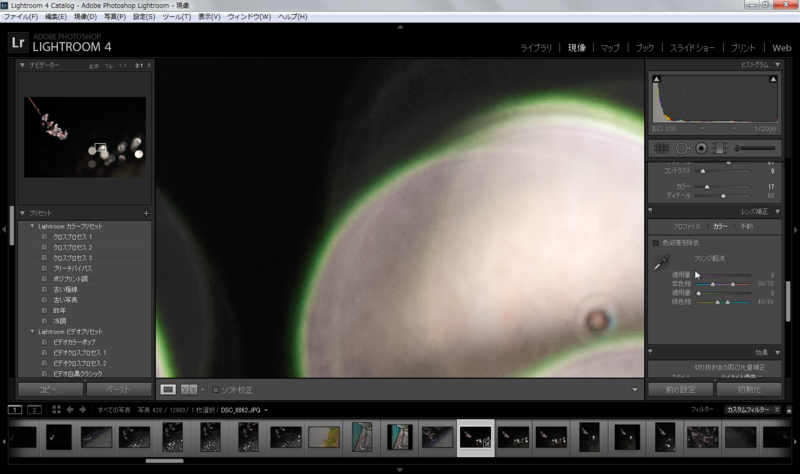800x474 pixels.
Task: Collapse the ヒストグラム panel
Action: (x=778, y=65)
